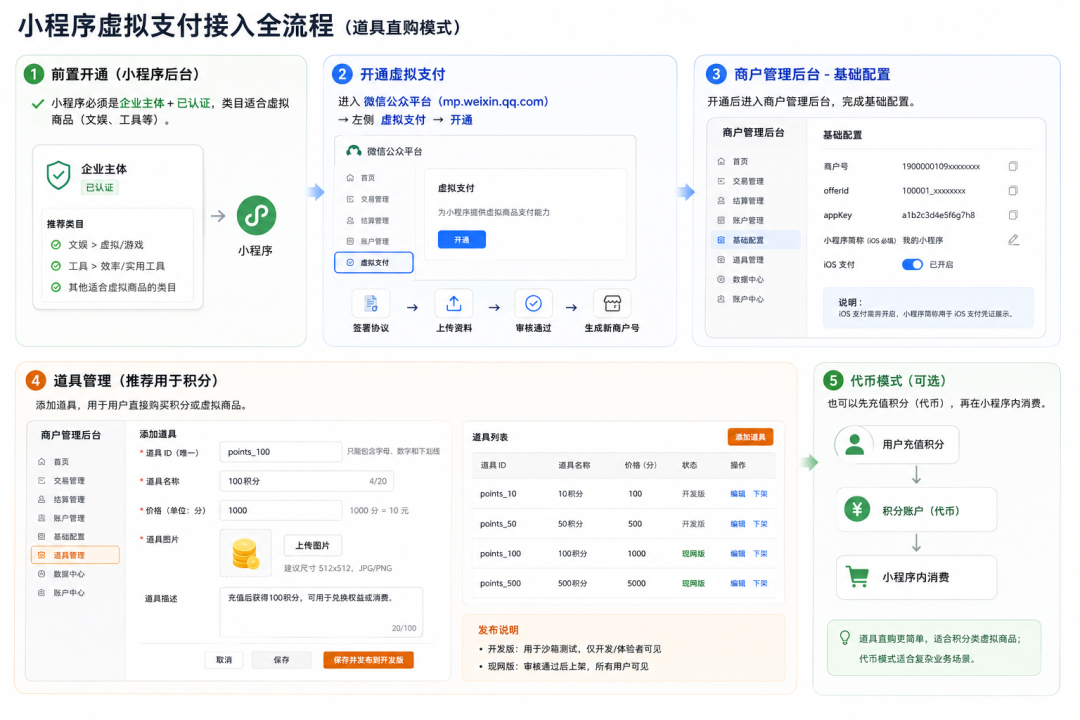This screenshot has height=720, width=1080.
Task: Click the 企业主体 shield icon
Action: (x=59, y=176)
